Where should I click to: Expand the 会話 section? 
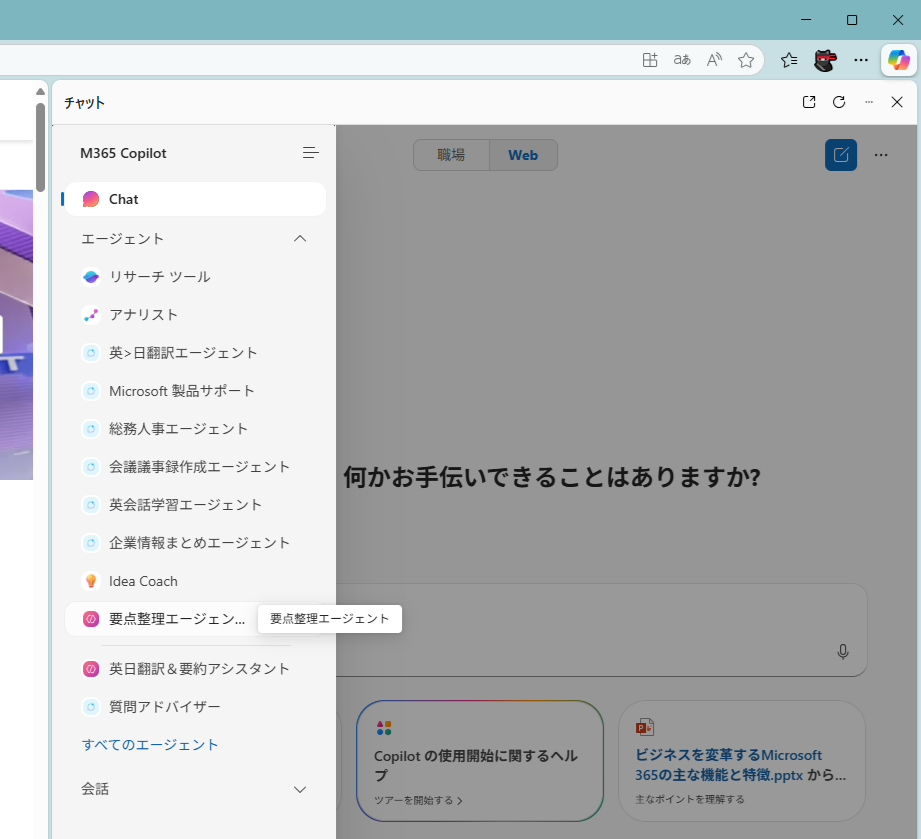[x=299, y=789]
